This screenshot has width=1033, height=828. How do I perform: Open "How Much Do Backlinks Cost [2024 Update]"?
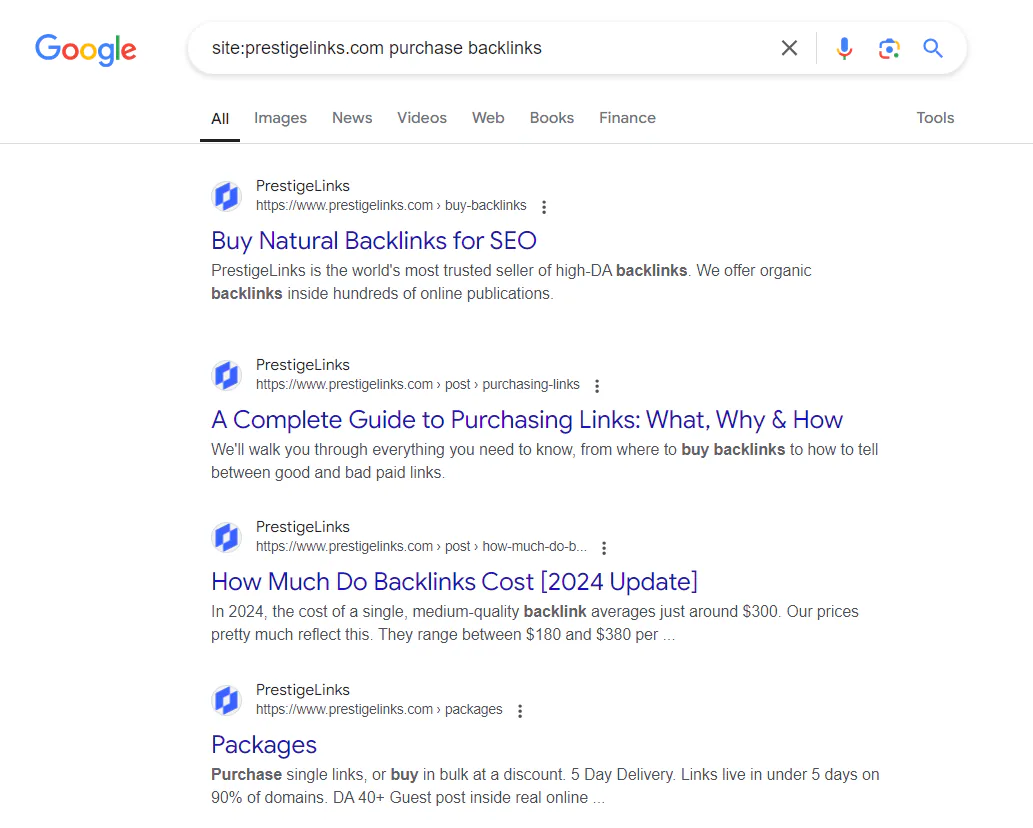(454, 582)
